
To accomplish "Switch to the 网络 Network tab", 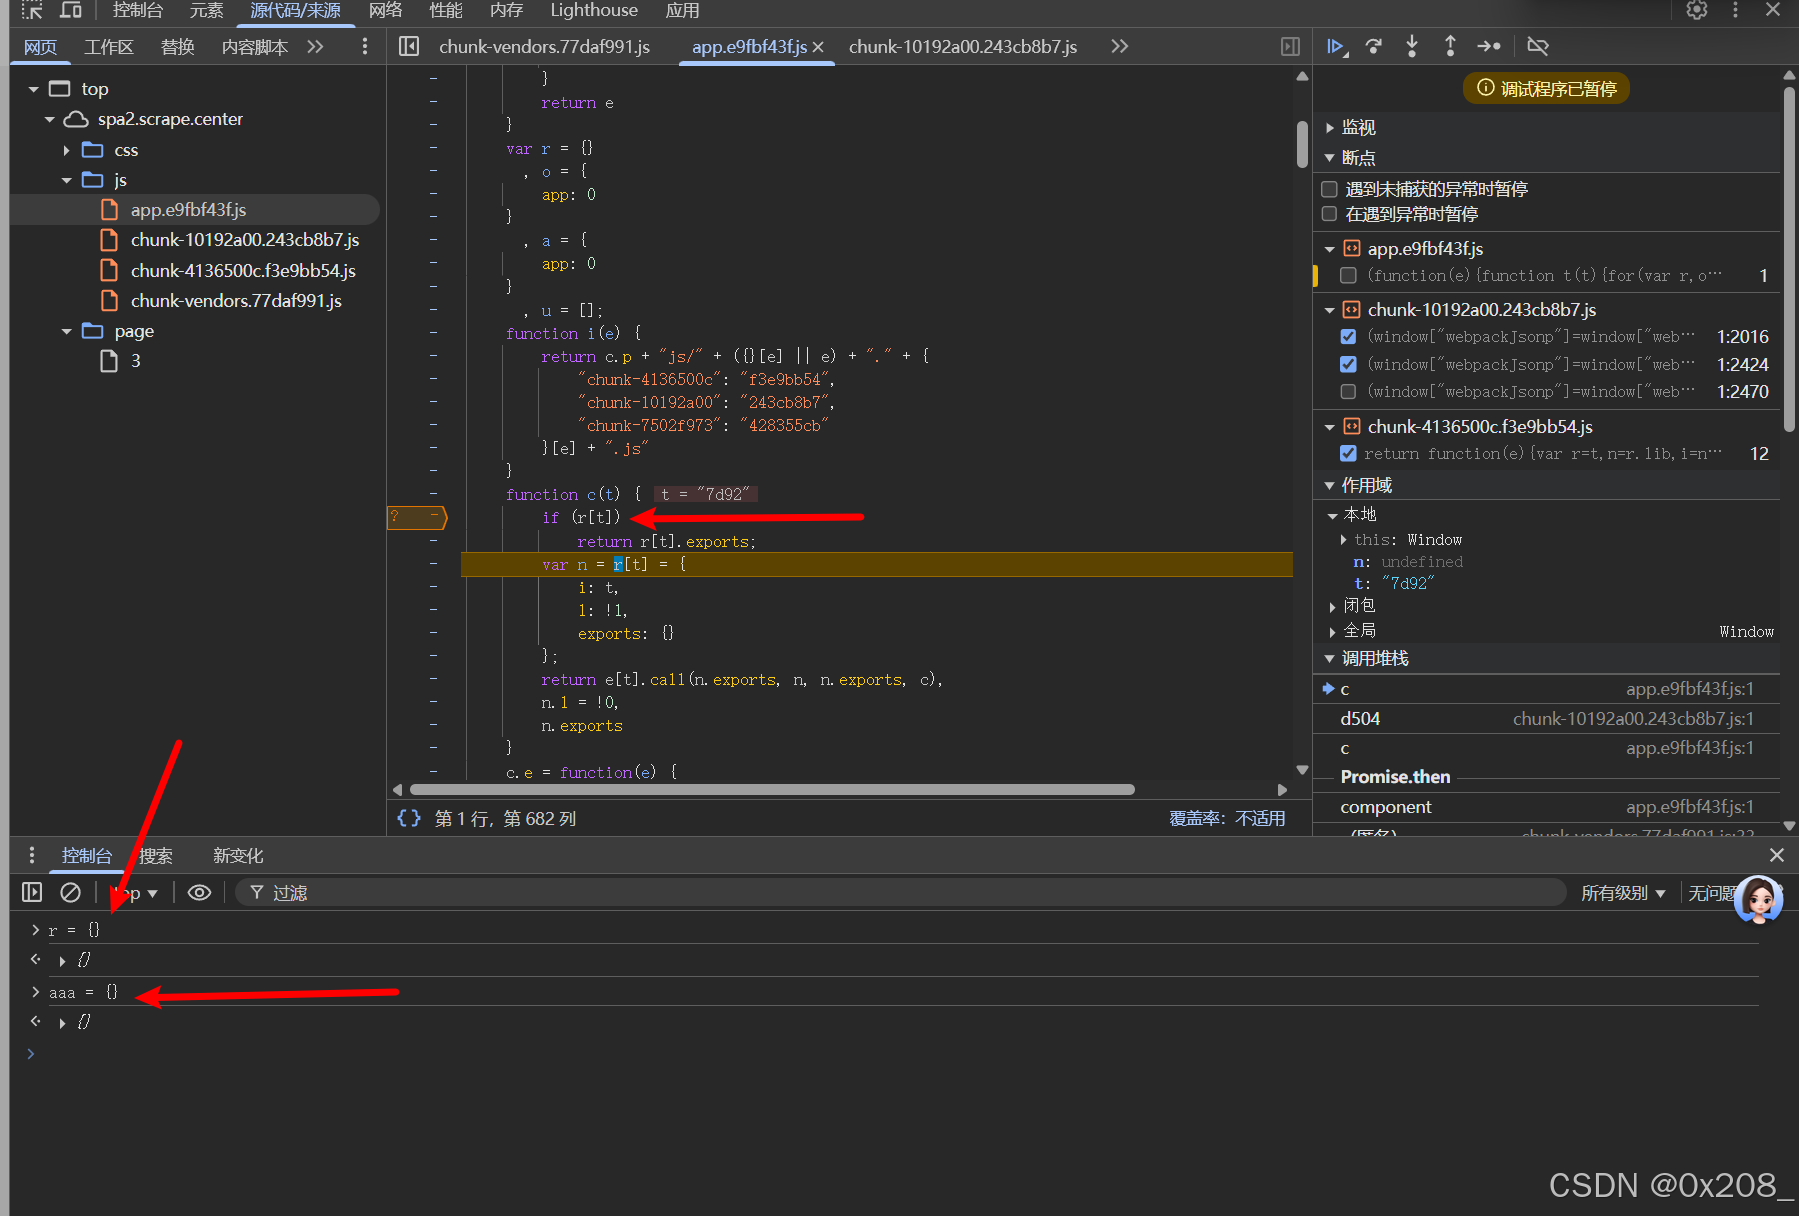I will (385, 10).
